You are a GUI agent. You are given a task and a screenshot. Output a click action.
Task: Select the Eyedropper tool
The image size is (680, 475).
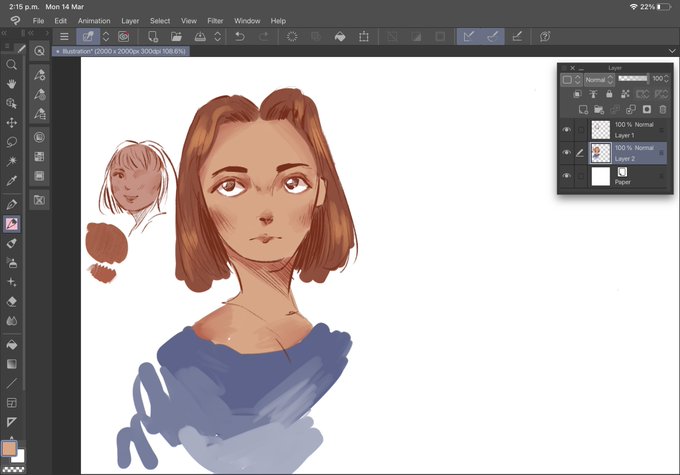point(12,180)
